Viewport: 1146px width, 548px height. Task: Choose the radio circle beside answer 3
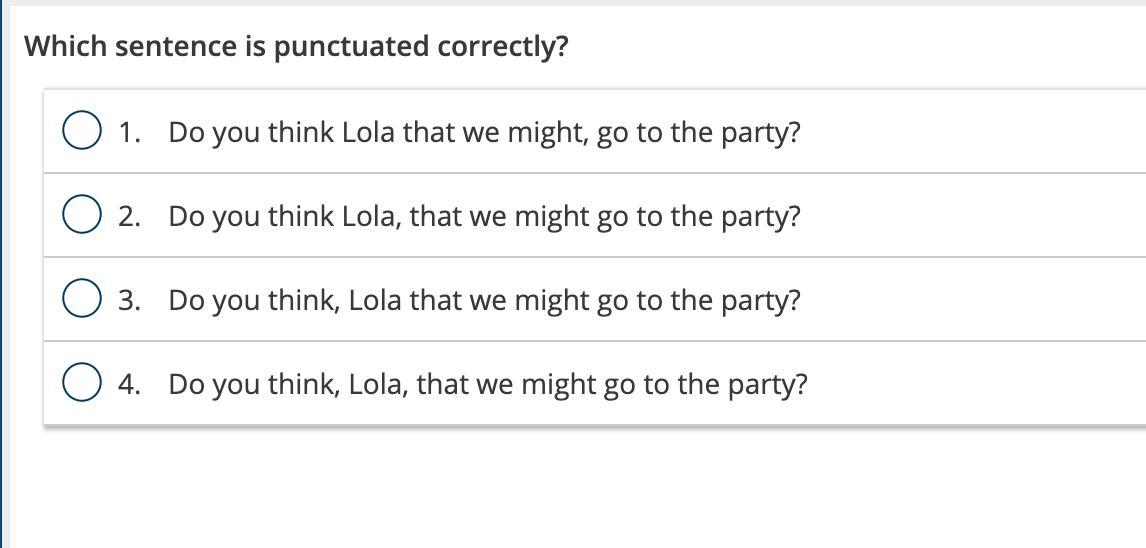click(x=81, y=300)
